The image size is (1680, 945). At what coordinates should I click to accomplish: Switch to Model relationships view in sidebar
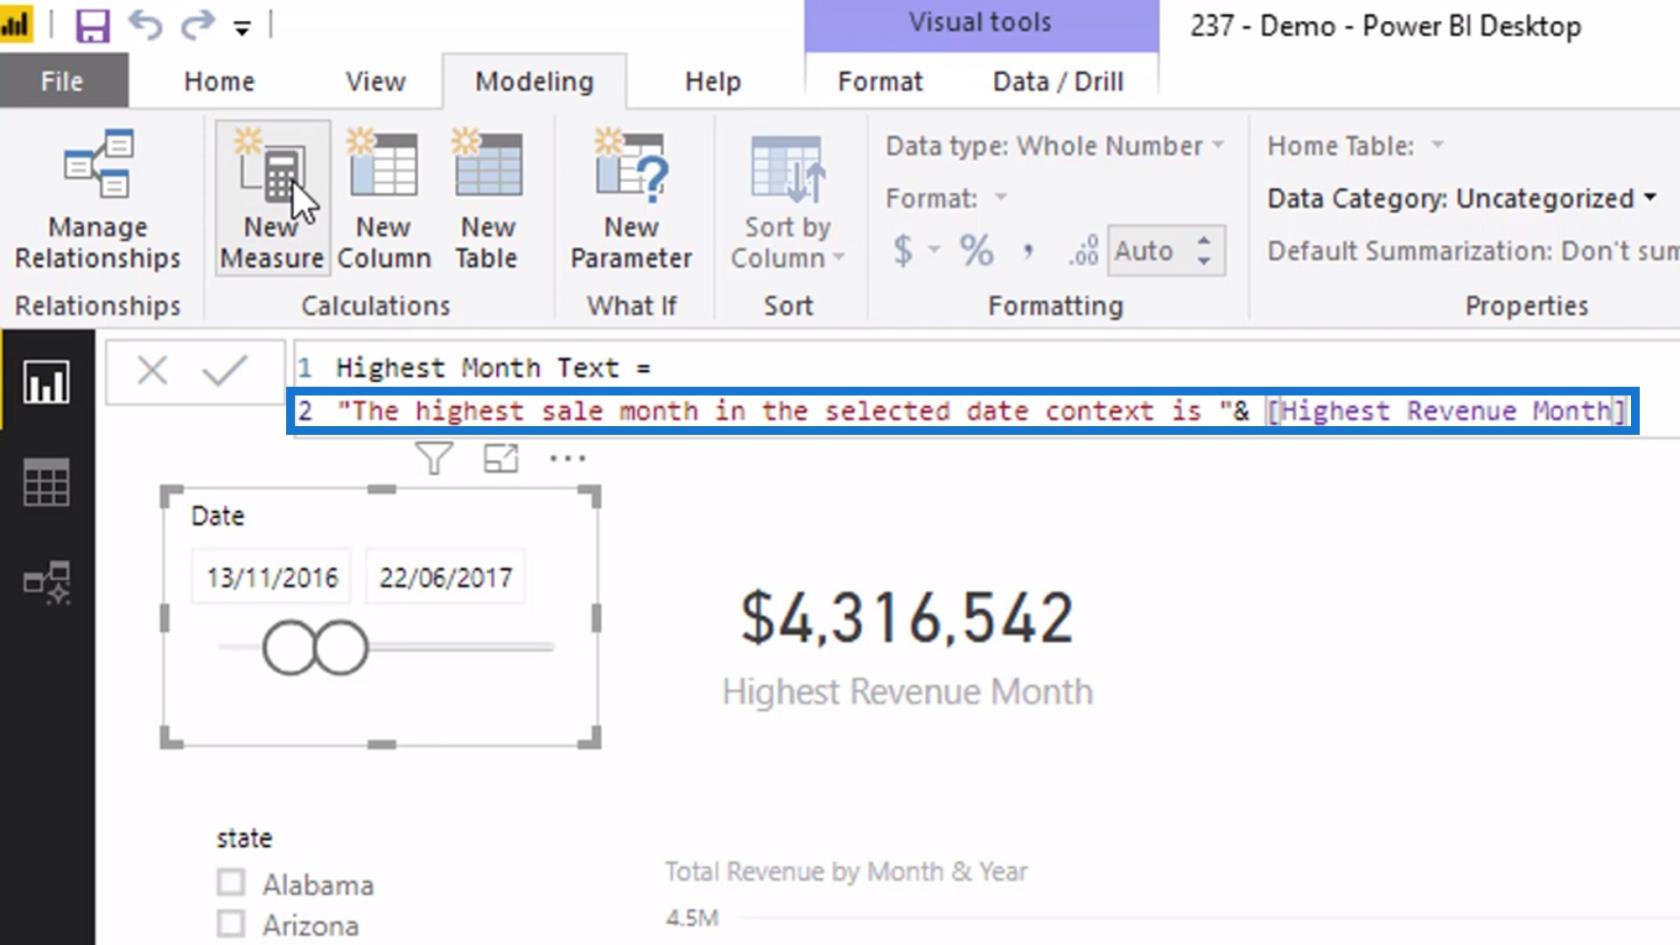coord(46,582)
